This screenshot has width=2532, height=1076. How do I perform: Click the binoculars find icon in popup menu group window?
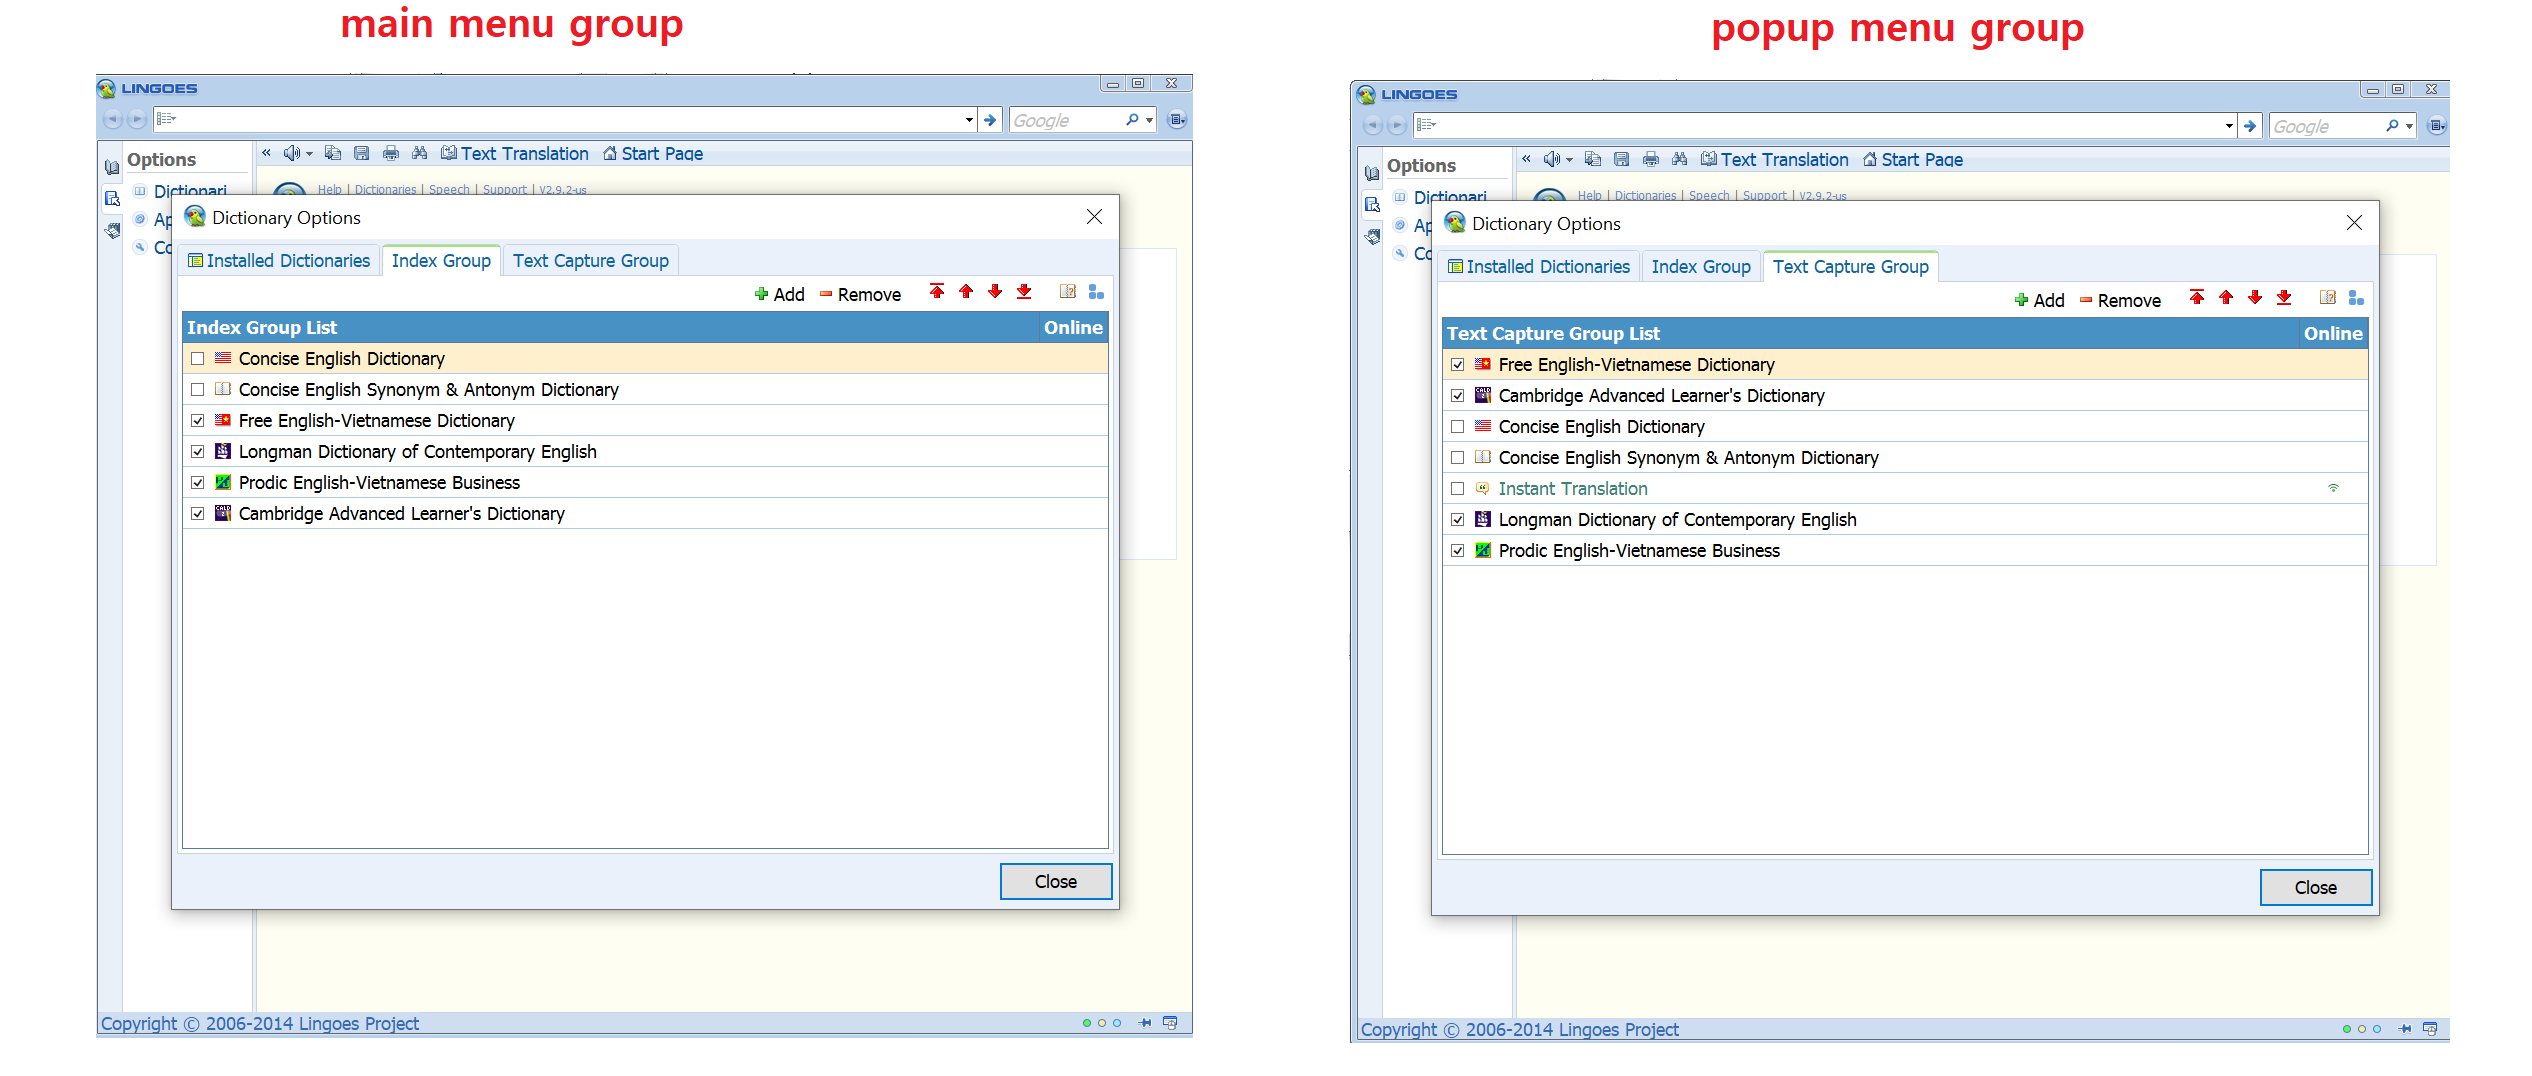tap(1680, 159)
